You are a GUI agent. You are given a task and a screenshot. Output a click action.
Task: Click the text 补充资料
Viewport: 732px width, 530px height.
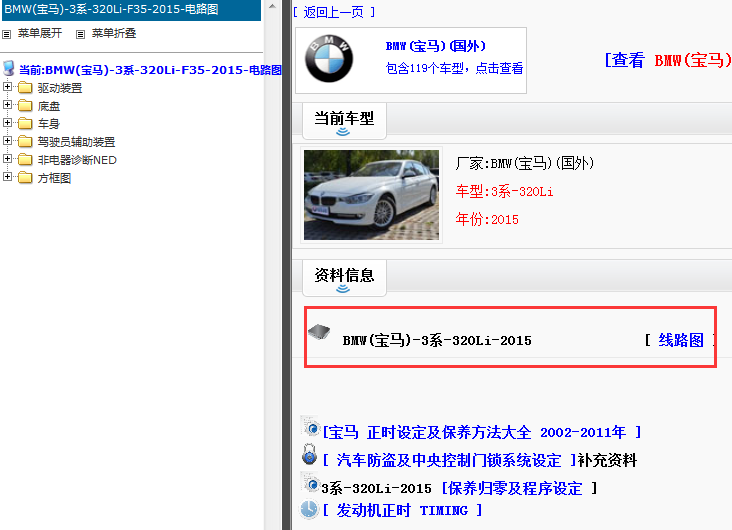click(x=607, y=460)
